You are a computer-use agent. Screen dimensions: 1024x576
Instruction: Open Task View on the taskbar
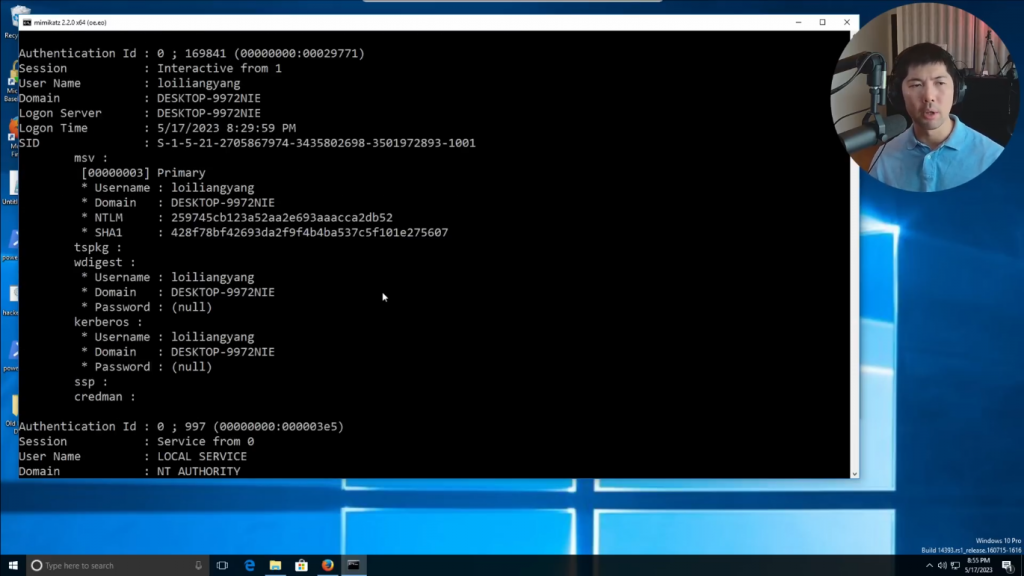[222, 566]
